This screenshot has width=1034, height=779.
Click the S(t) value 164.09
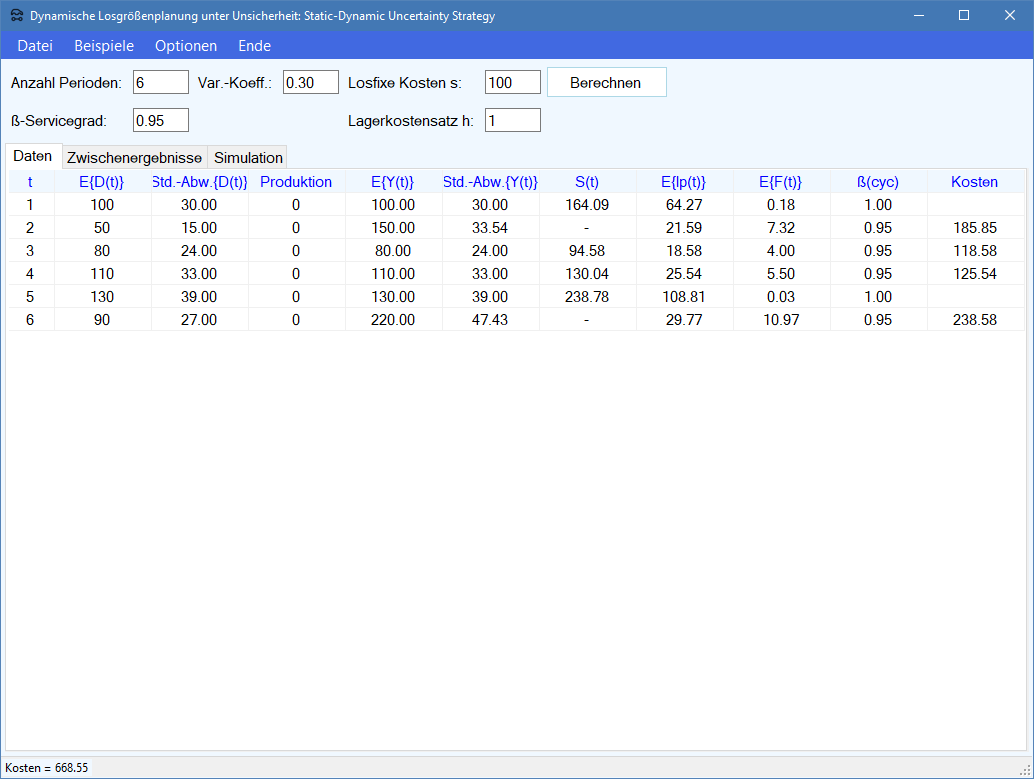point(586,205)
